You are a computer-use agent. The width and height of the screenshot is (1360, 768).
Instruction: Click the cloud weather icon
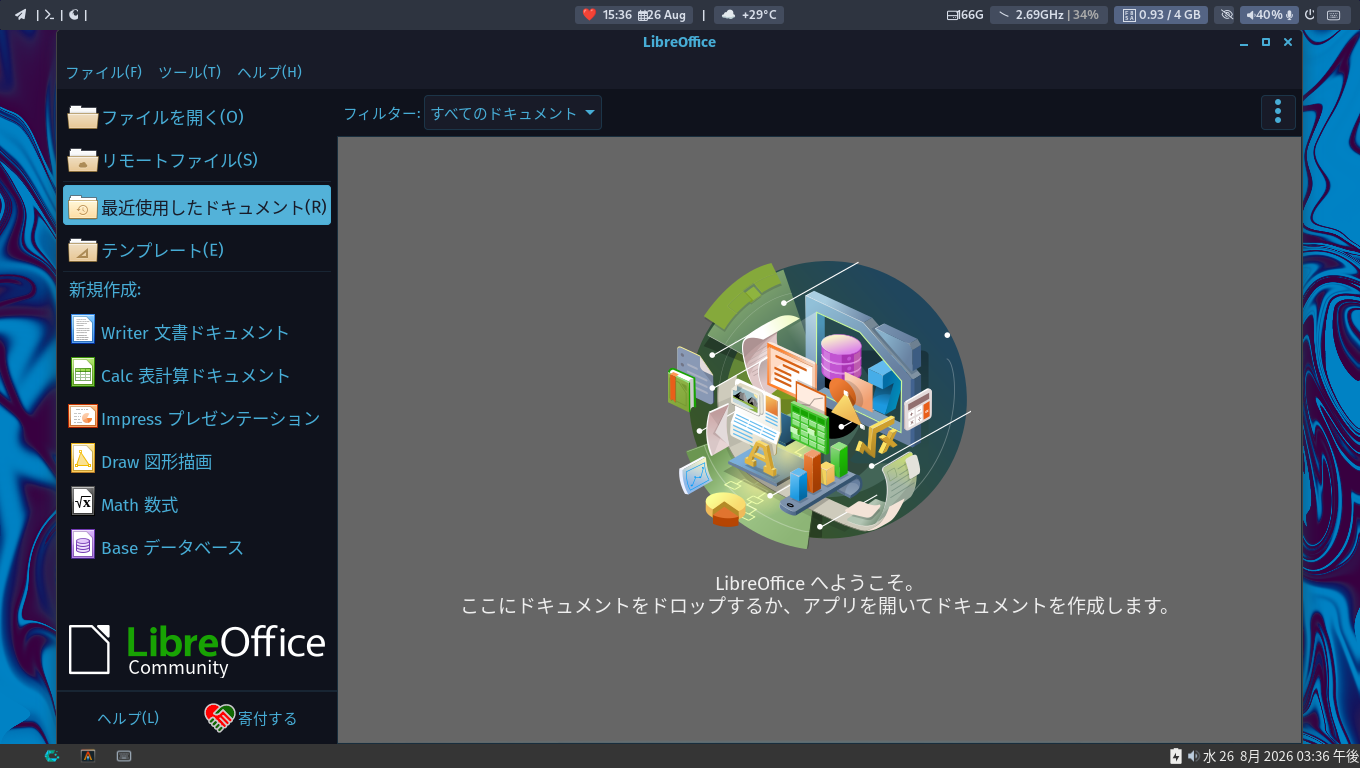pyautogui.click(x=728, y=15)
